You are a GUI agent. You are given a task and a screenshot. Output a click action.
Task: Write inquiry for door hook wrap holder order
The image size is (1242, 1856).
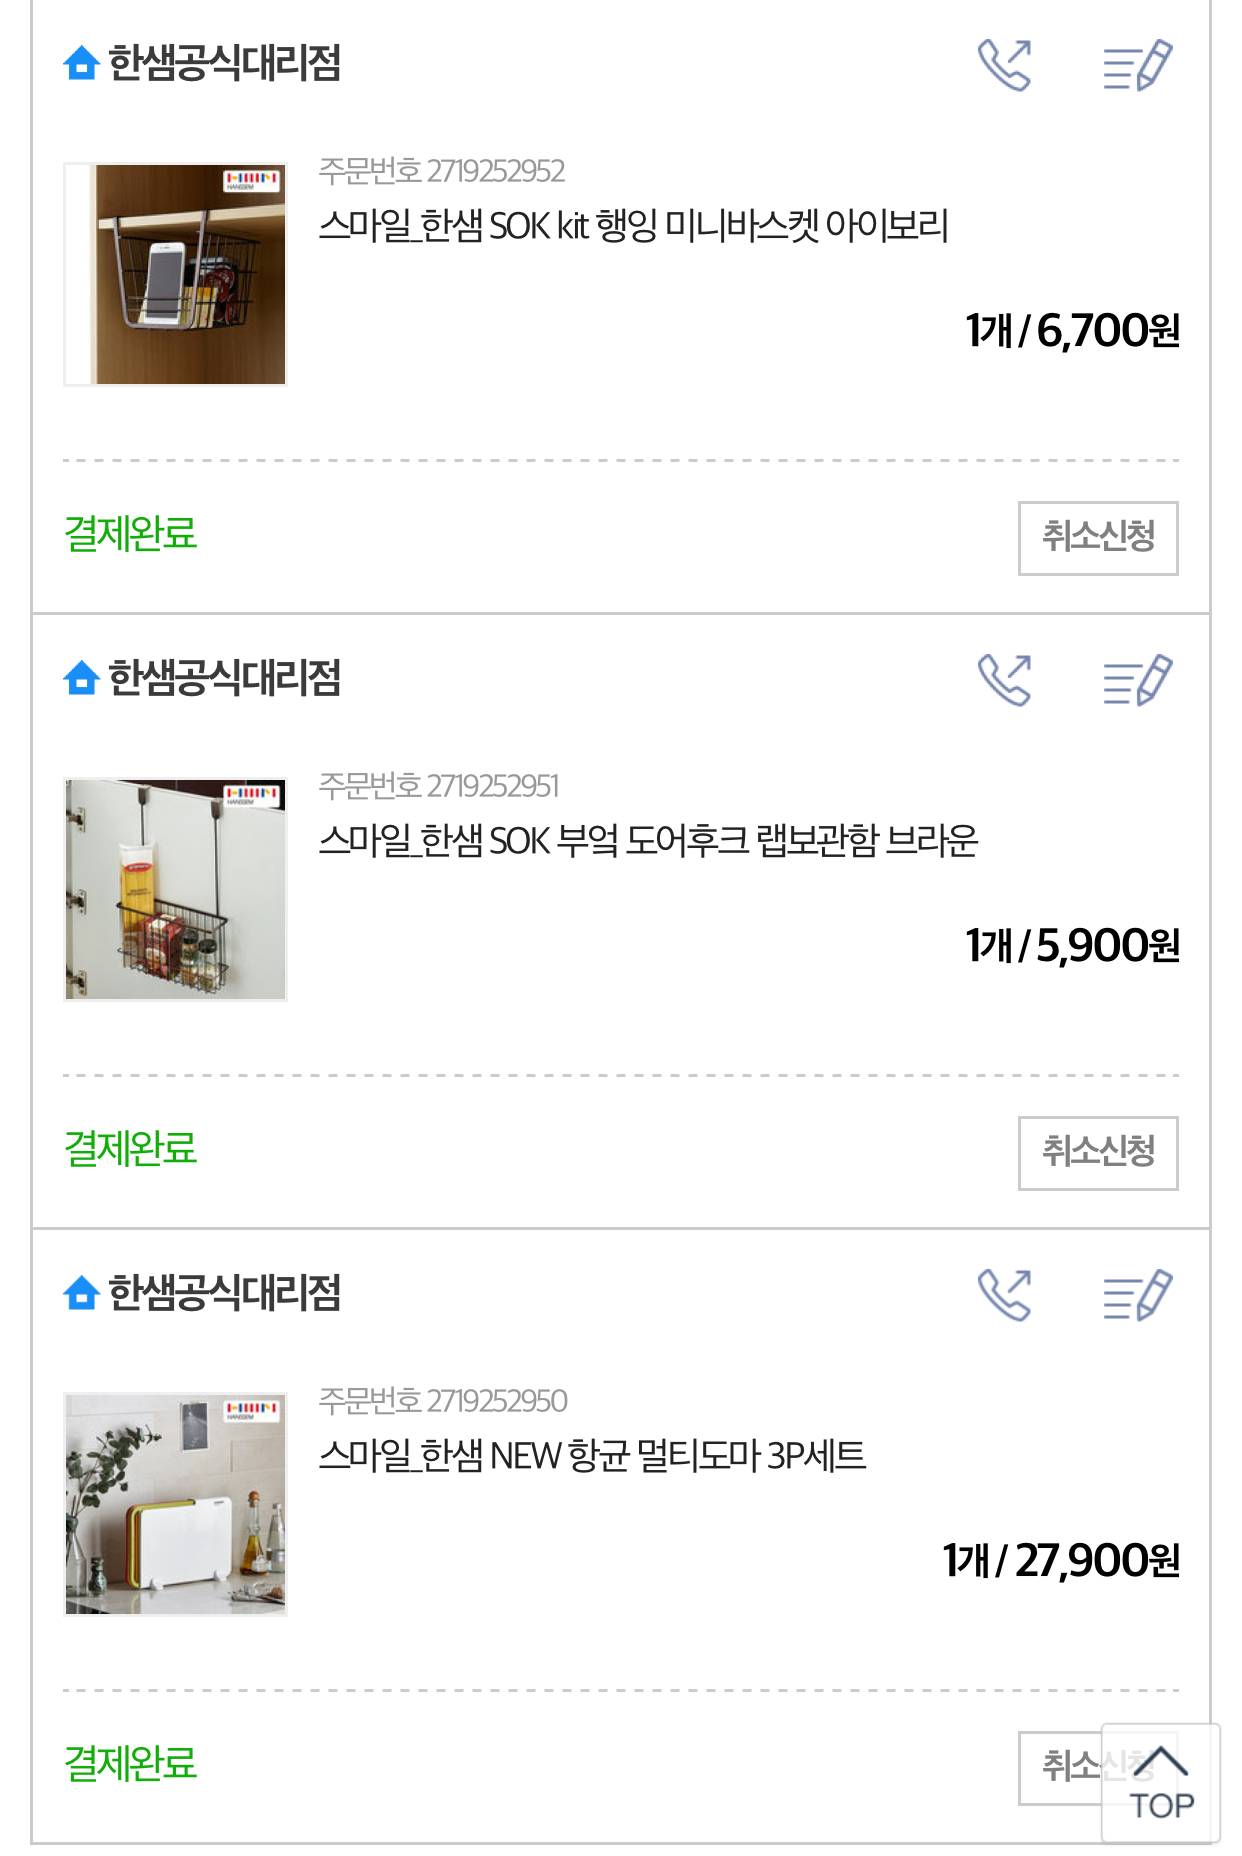click(x=1137, y=680)
